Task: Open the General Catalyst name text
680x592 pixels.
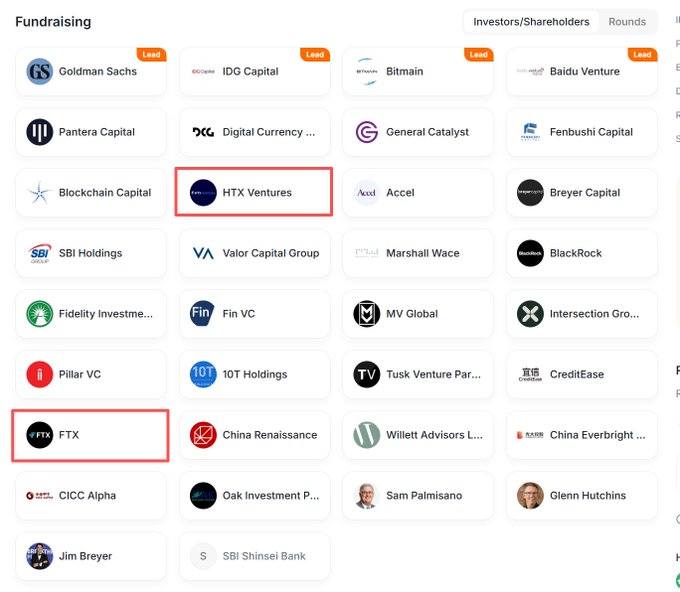Action: click(x=427, y=132)
